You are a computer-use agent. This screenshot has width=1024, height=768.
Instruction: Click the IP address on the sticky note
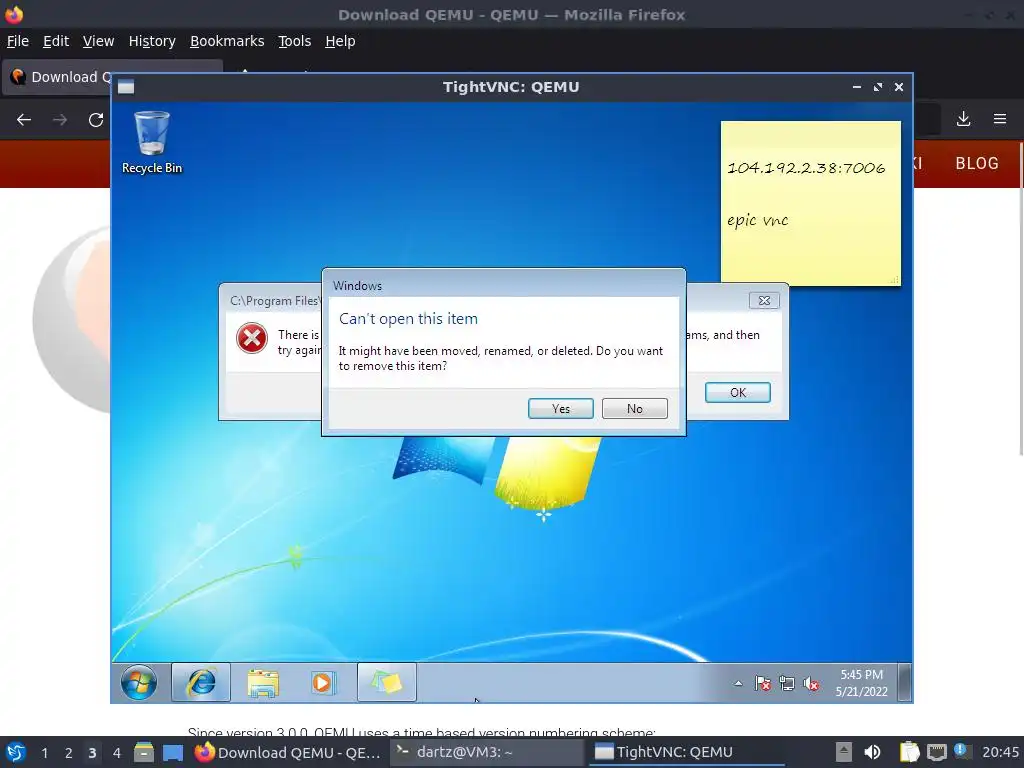(806, 168)
